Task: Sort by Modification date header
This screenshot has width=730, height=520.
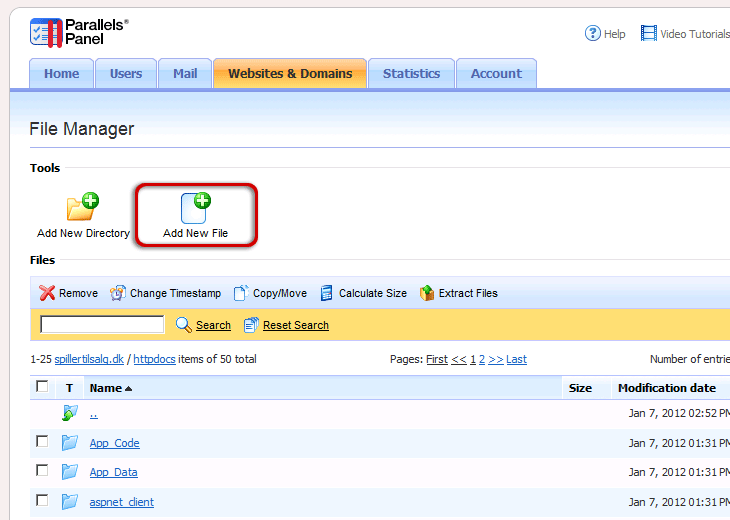Action: coord(667,388)
